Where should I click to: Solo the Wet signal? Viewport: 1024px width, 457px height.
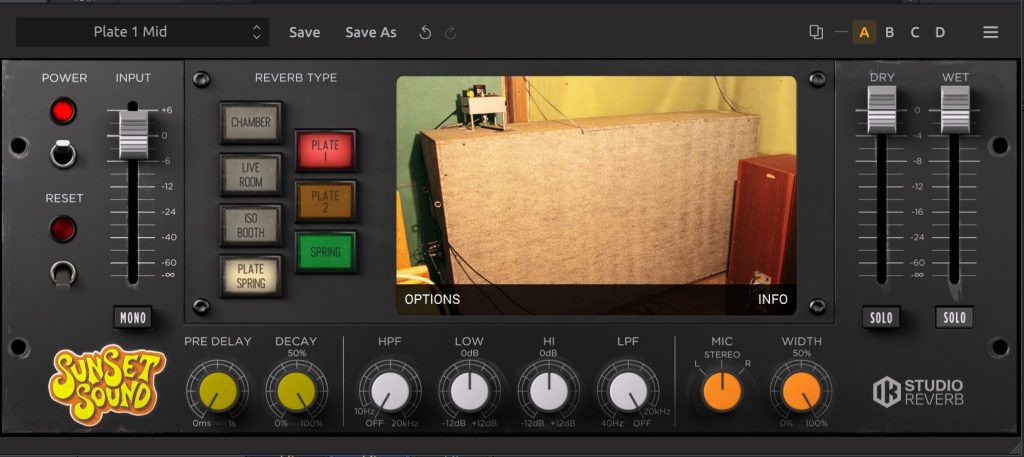click(954, 318)
